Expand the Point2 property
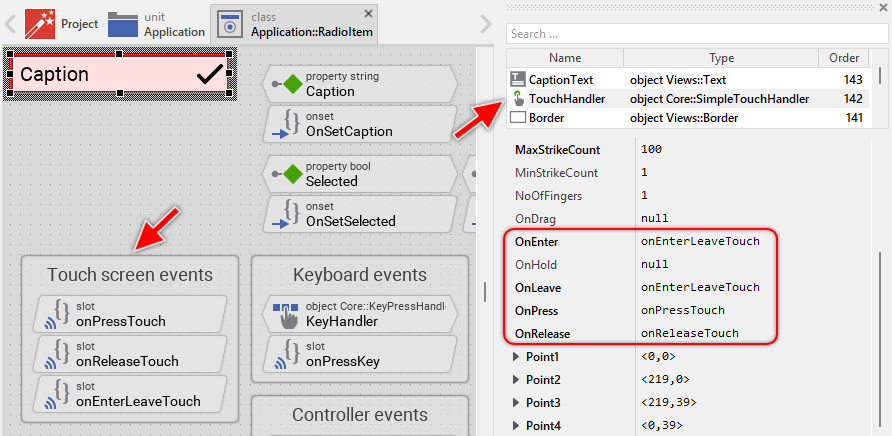The image size is (892, 436). 517,380
